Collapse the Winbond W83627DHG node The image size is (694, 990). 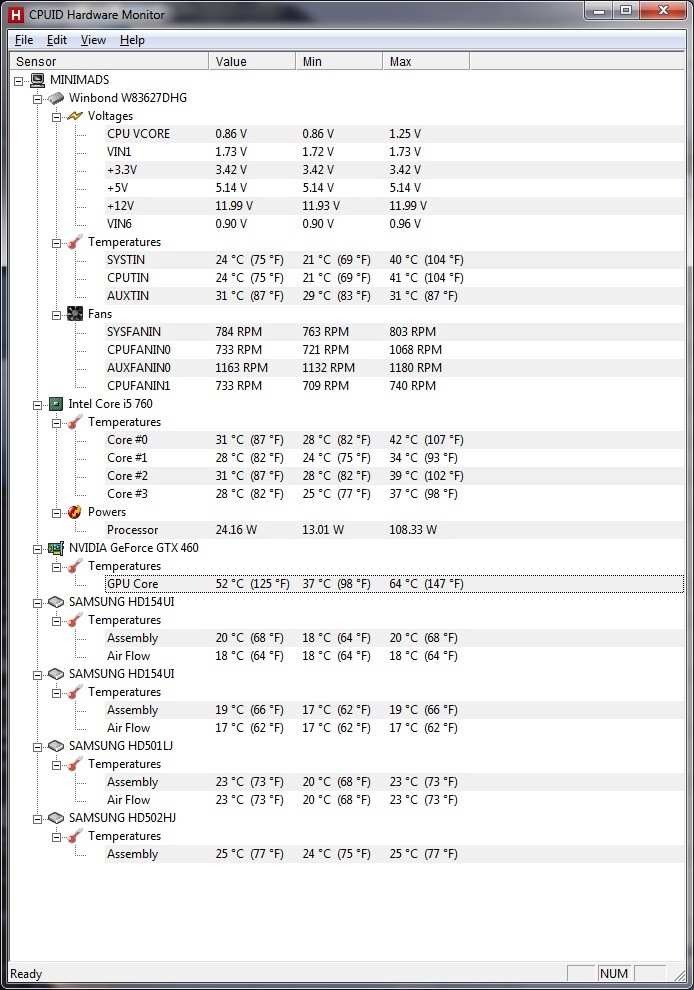[38, 99]
